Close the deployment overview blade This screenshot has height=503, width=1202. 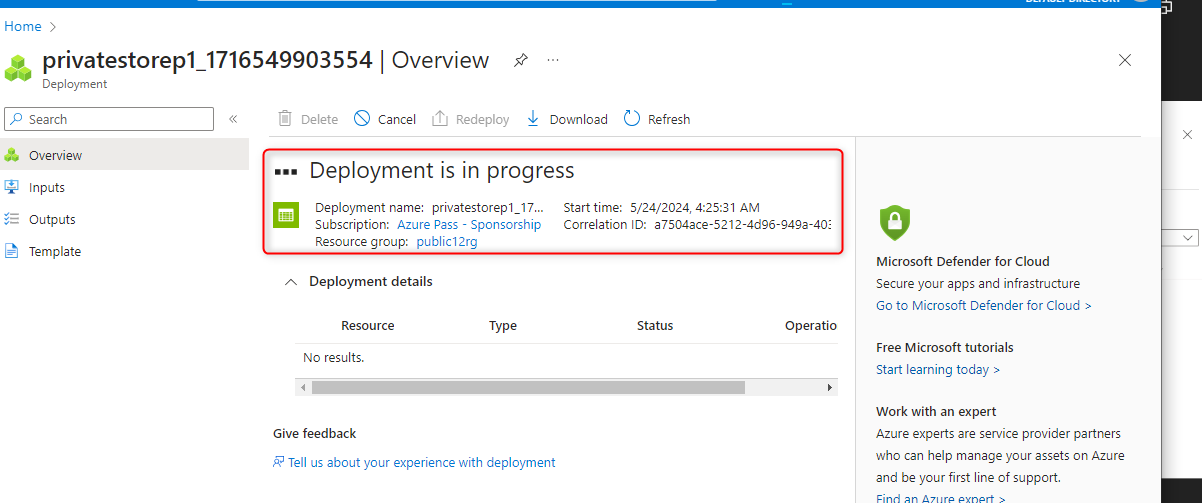coord(1125,60)
